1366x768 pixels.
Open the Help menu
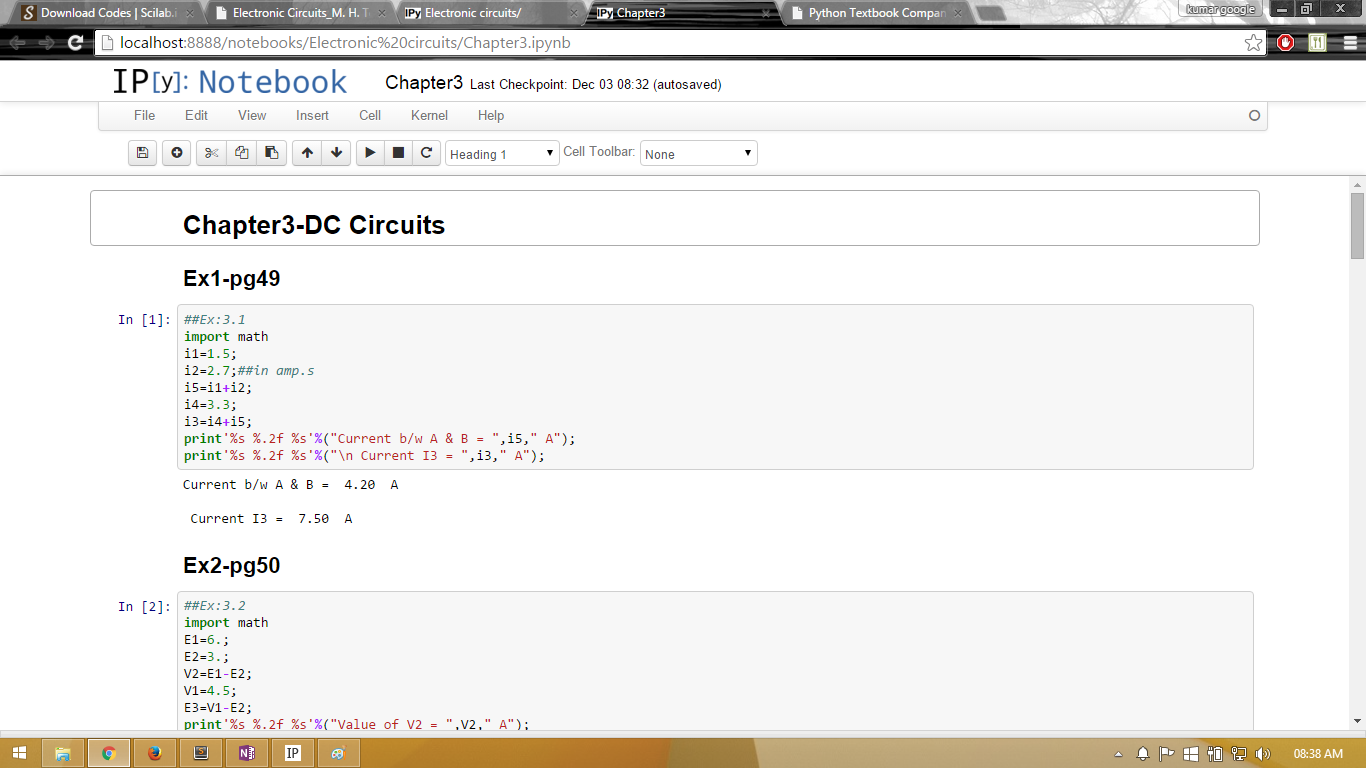[491, 115]
